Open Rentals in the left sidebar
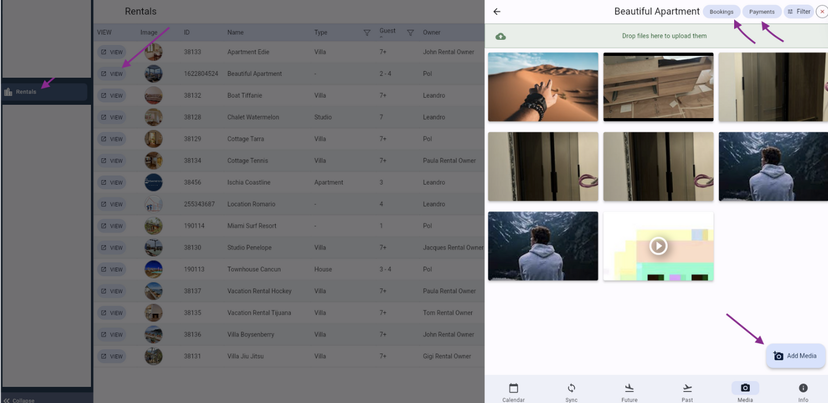Image resolution: width=828 pixels, height=403 pixels. click(x=45, y=92)
